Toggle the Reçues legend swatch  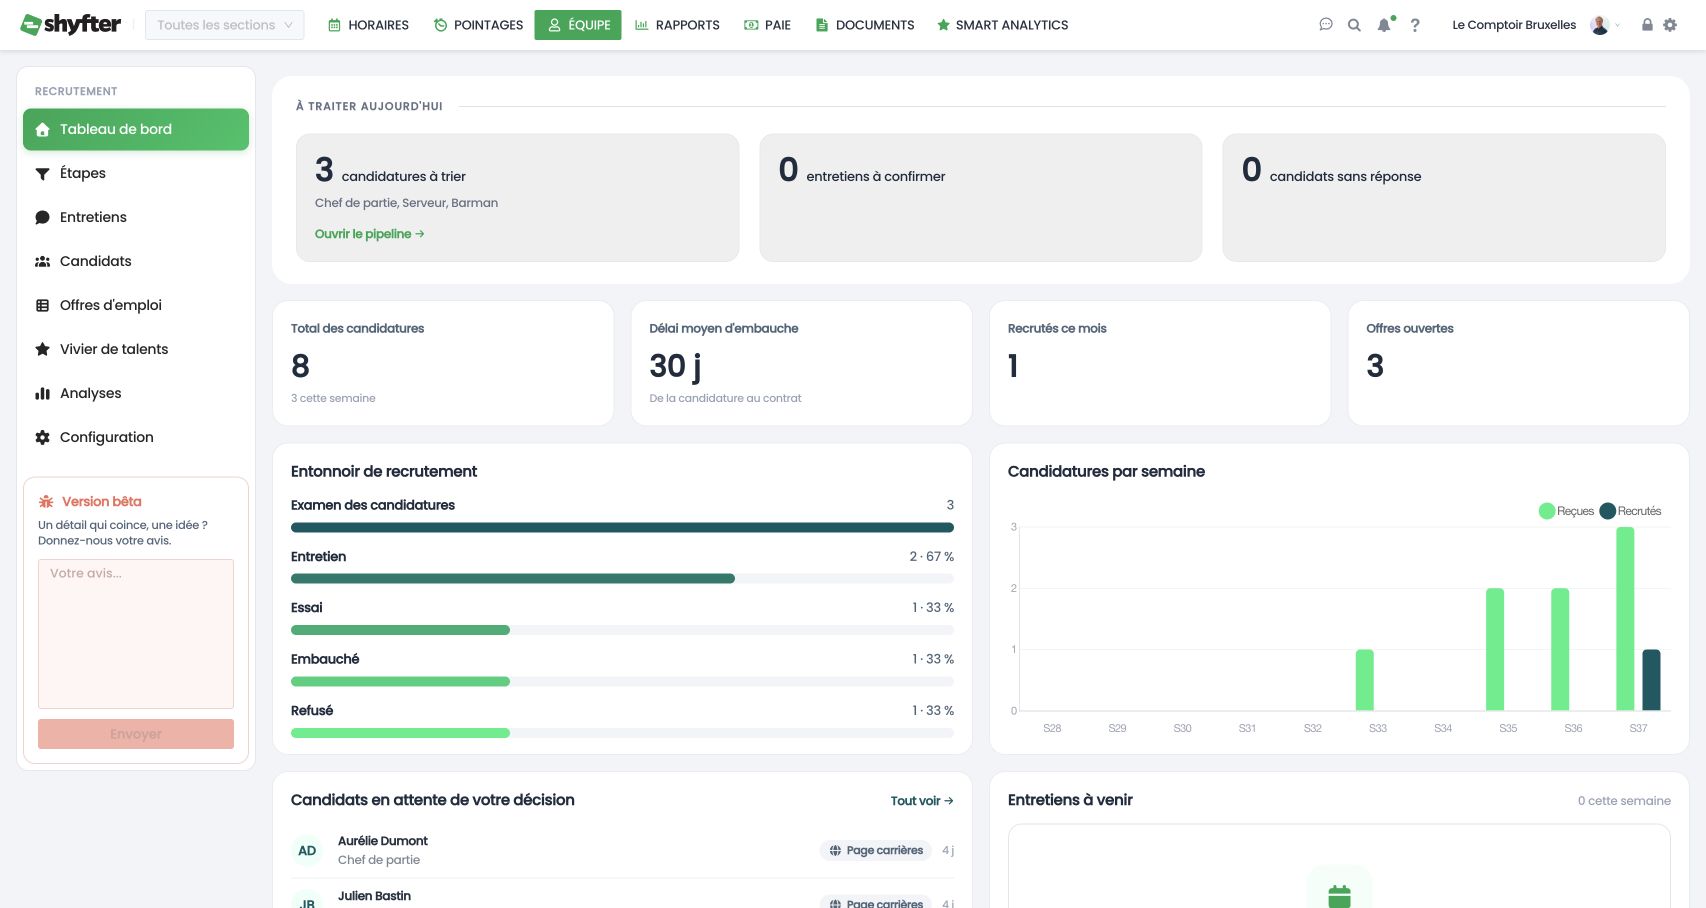1547,511
